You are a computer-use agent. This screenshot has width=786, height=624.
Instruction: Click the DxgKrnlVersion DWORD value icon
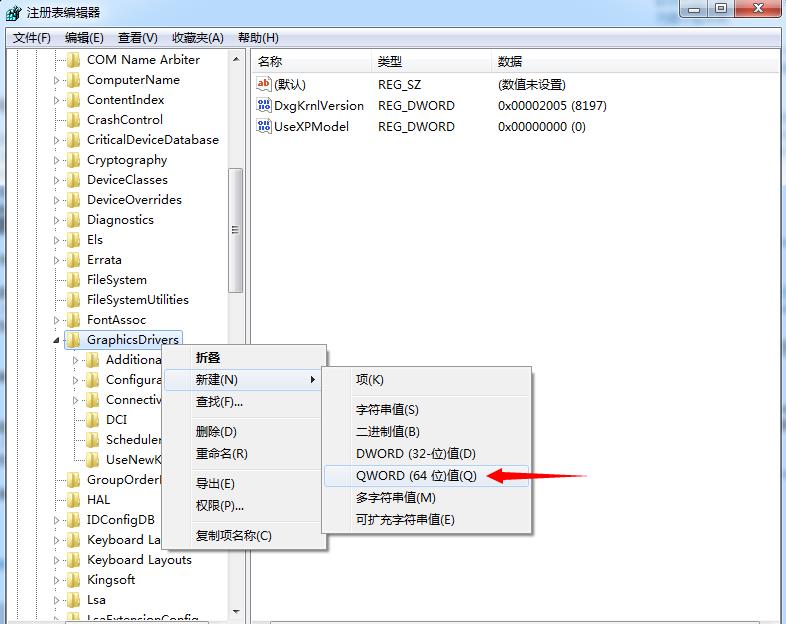click(x=264, y=105)
